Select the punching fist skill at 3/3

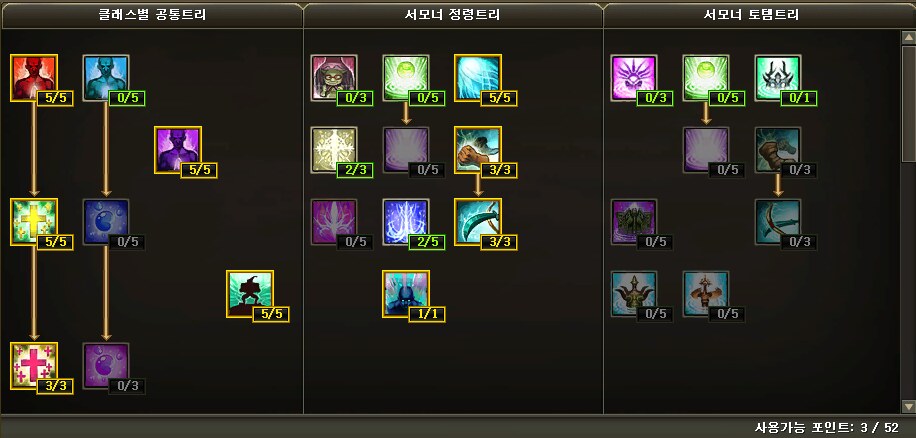pos(477,150)
